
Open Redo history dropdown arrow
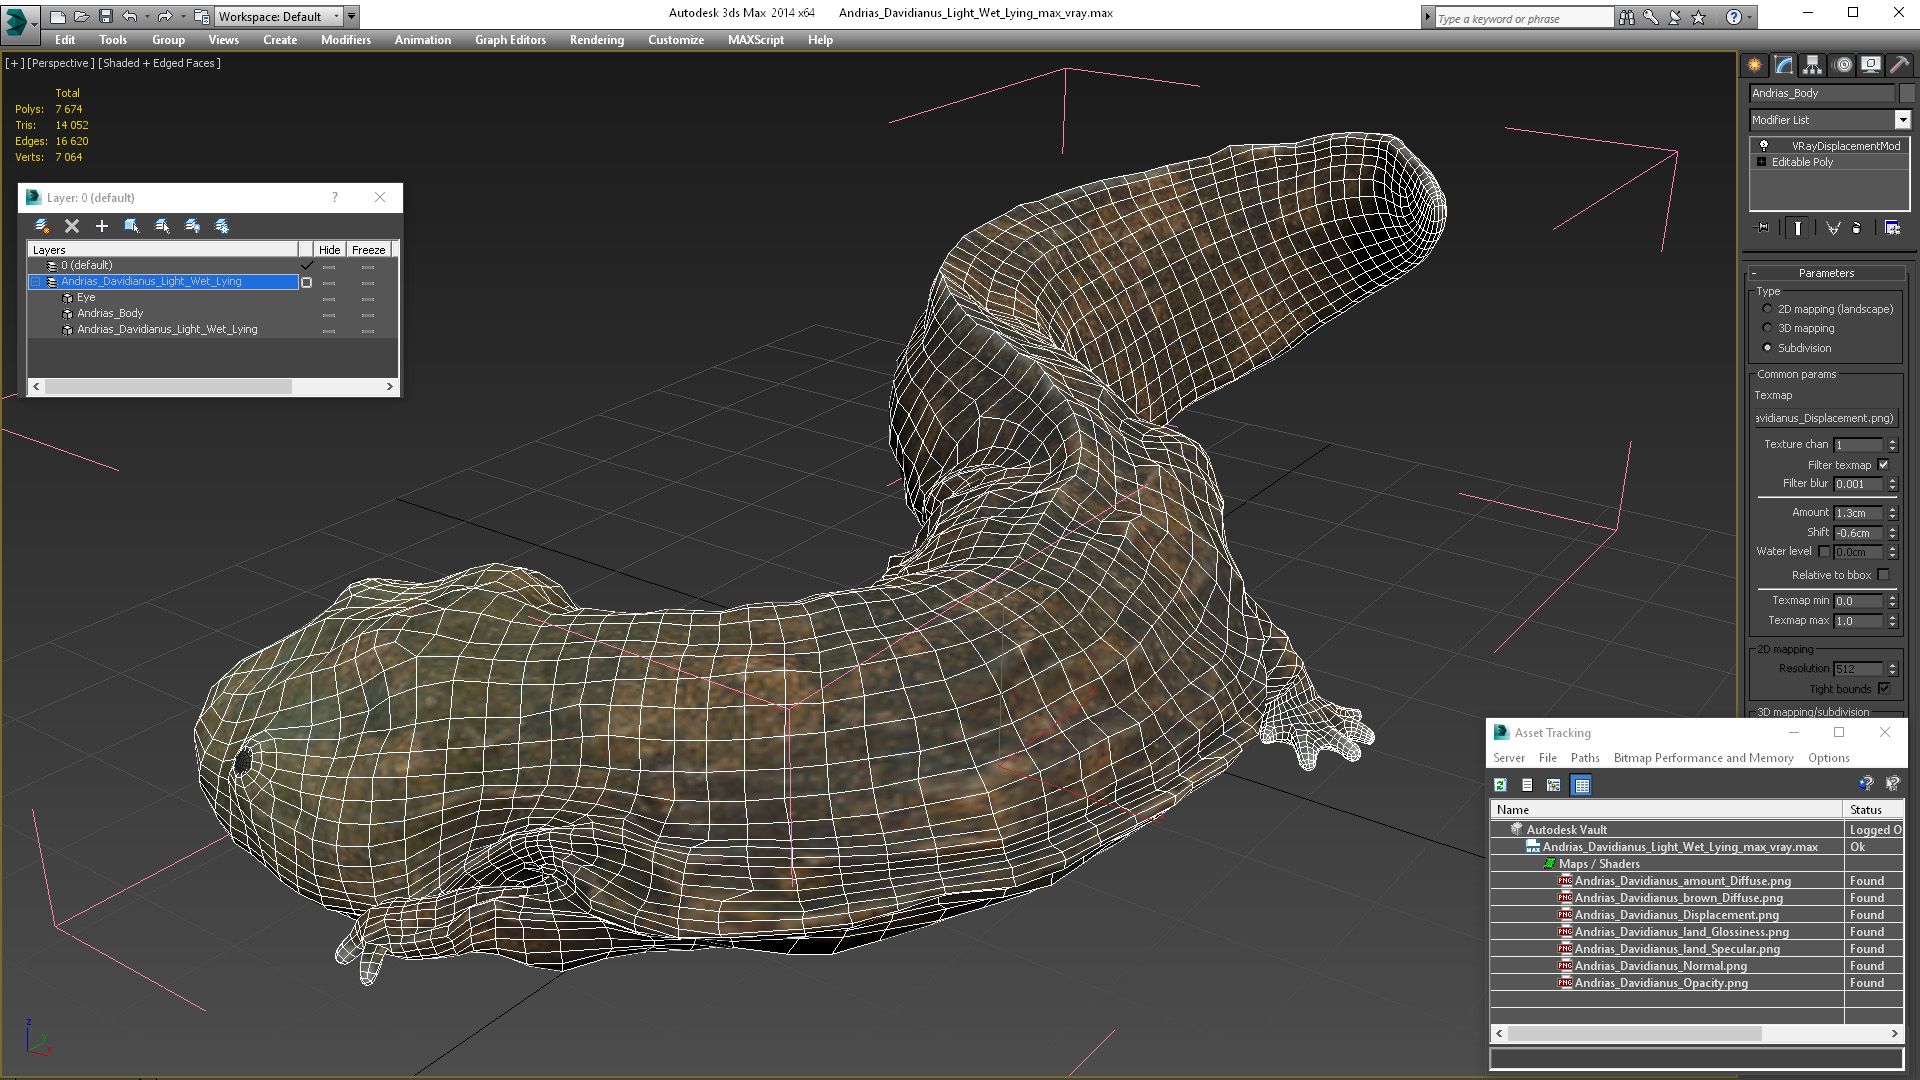click(182, 16)
